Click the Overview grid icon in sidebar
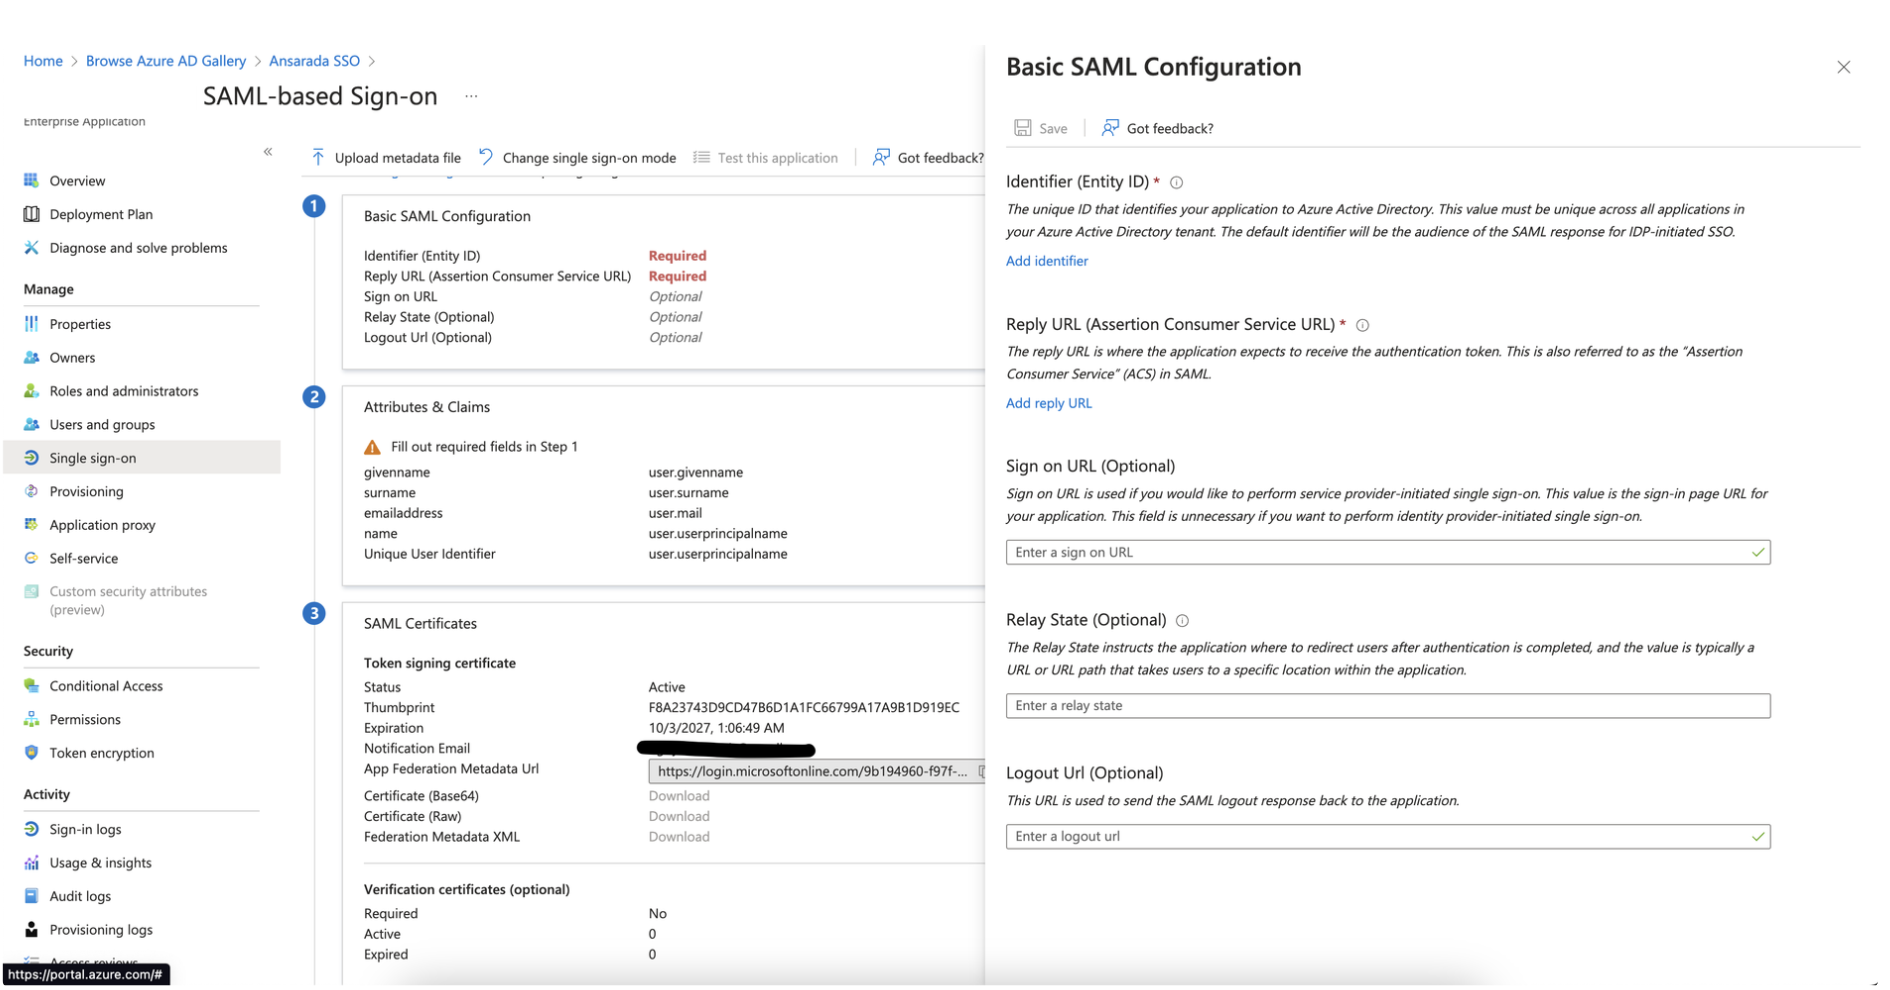Screen dimensions: 1890x990 pyautogui.click(x=31, y=181)
